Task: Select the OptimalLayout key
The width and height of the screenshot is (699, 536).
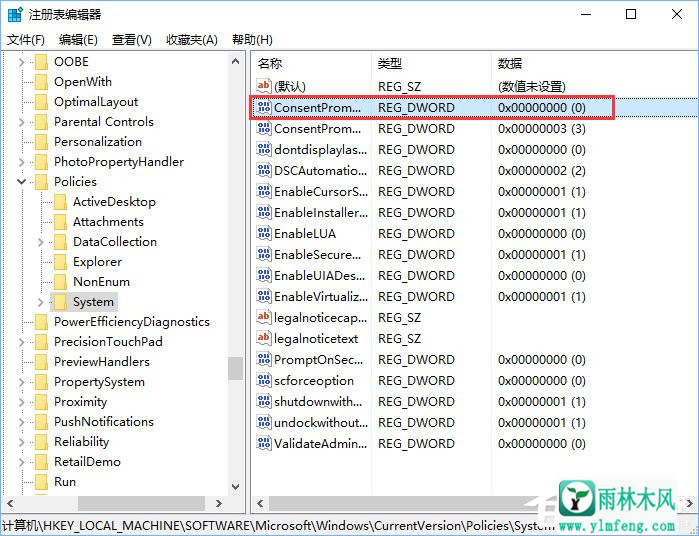Action: click(x=96, y=102)
